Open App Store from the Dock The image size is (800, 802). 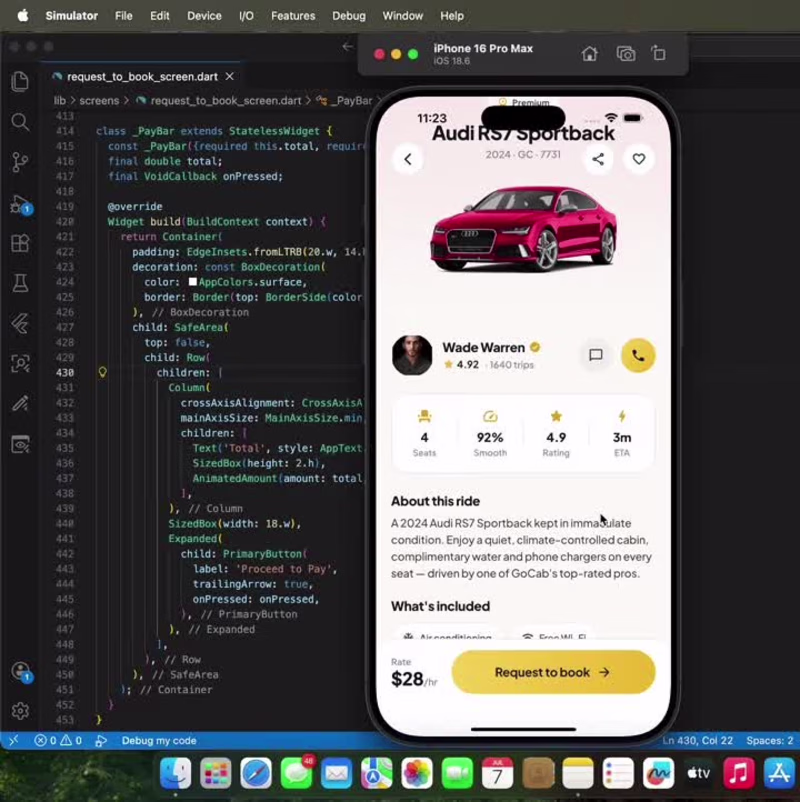tap(779, 773)
